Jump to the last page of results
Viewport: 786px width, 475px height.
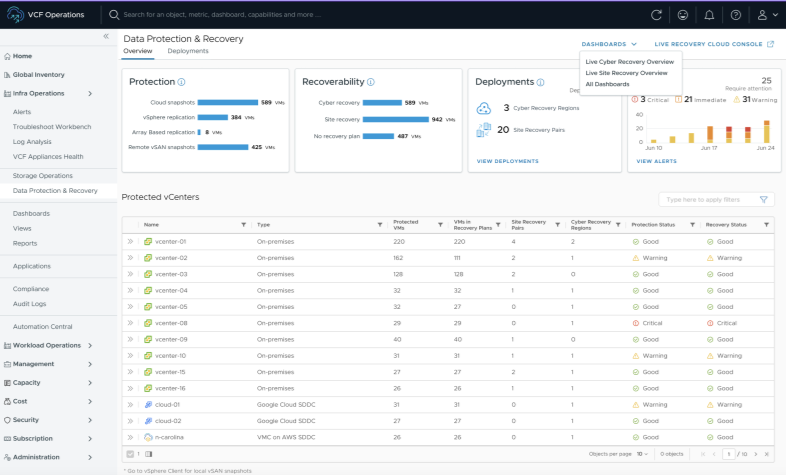[766, 454]
